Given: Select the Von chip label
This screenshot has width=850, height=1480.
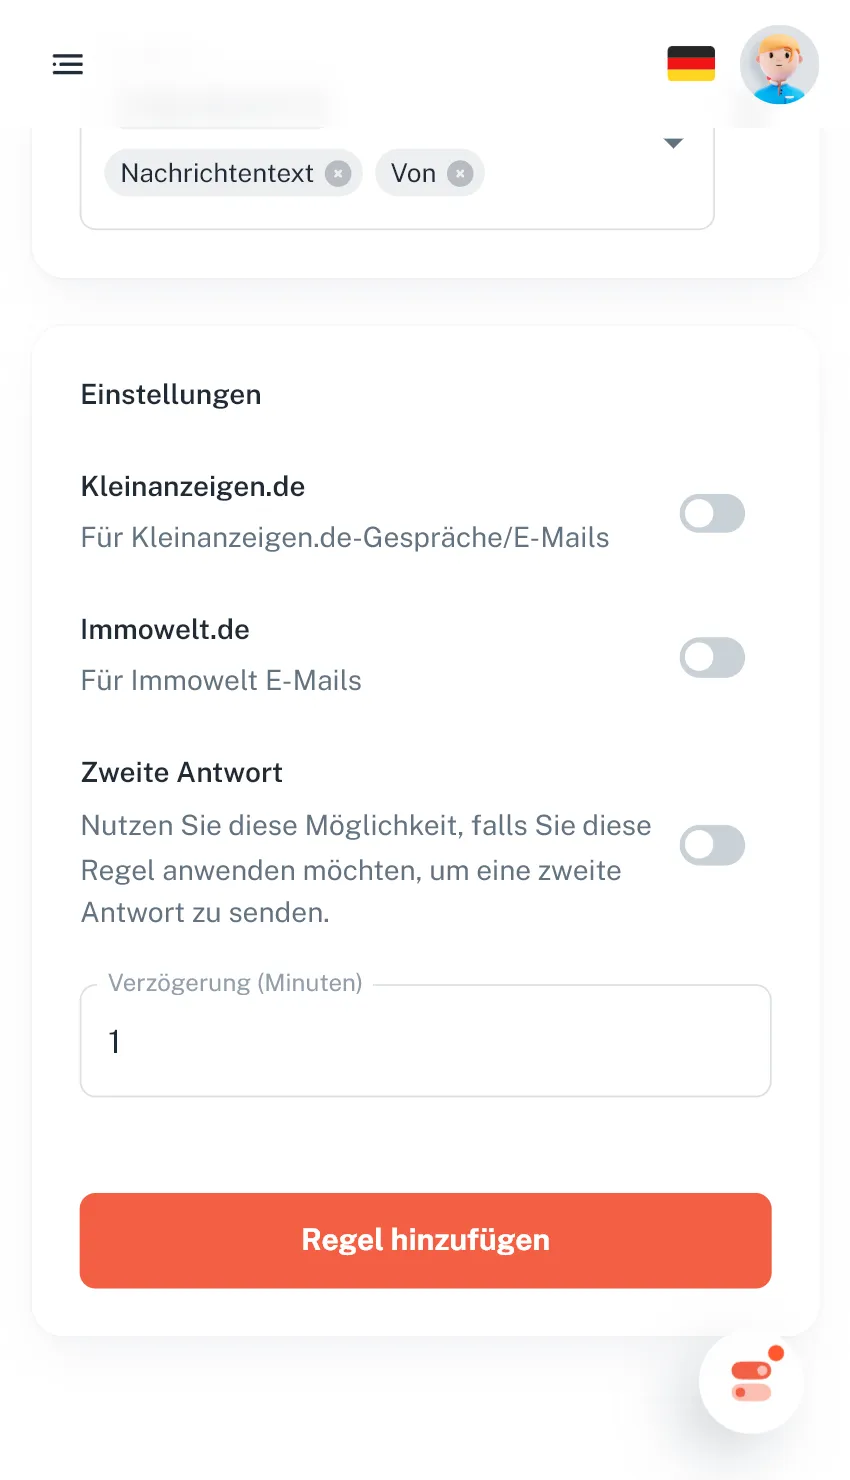Looking at the screenshot, I should pos(413,174).
